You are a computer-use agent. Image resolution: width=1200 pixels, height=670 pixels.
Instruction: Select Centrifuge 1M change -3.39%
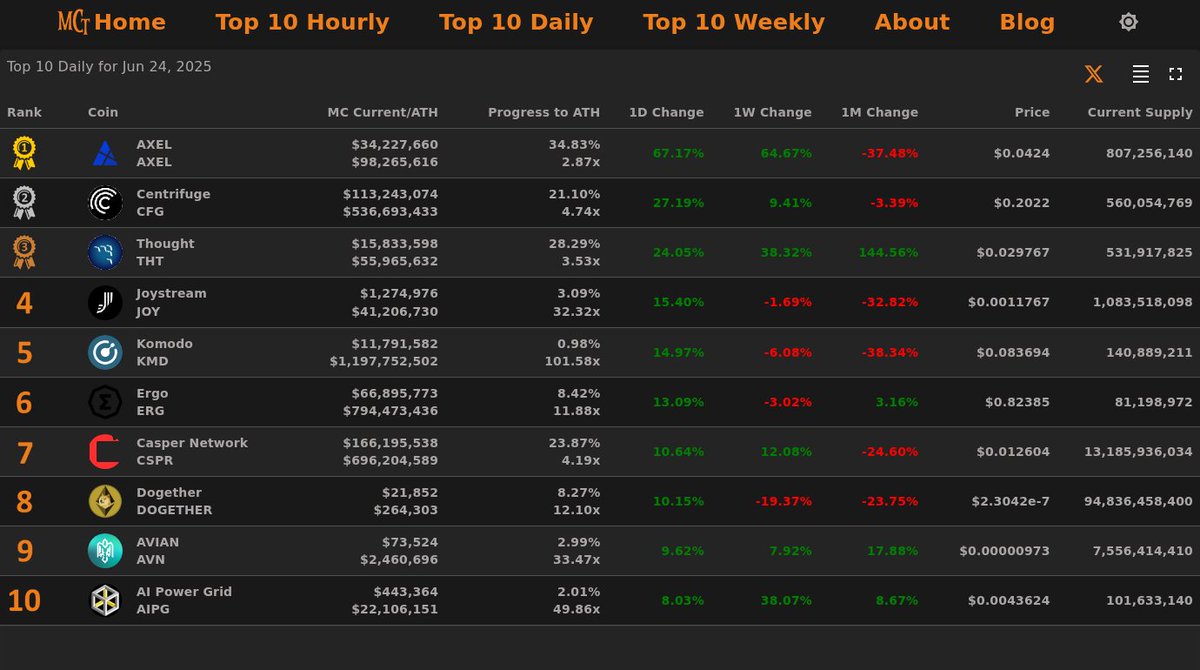point(892,203)
